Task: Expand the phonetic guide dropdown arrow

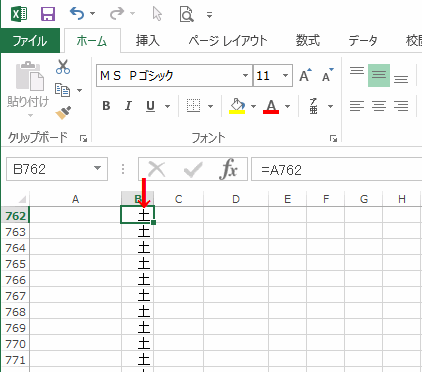Action: point(330,106)
